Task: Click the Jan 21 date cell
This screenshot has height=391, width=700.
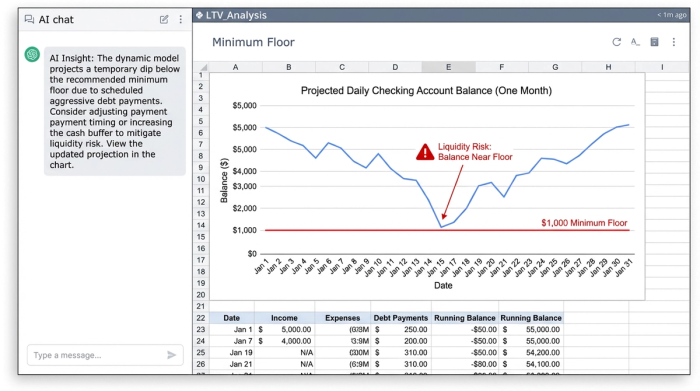Action: click(232, 364)
